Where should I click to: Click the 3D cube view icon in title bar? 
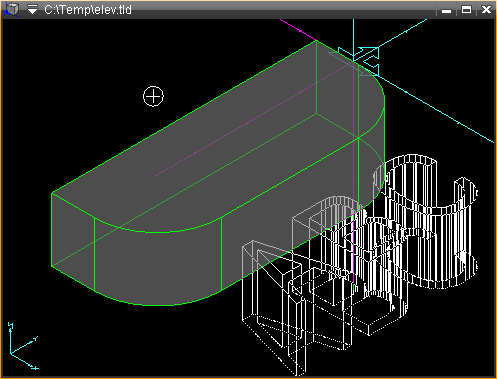coord(11,9)
